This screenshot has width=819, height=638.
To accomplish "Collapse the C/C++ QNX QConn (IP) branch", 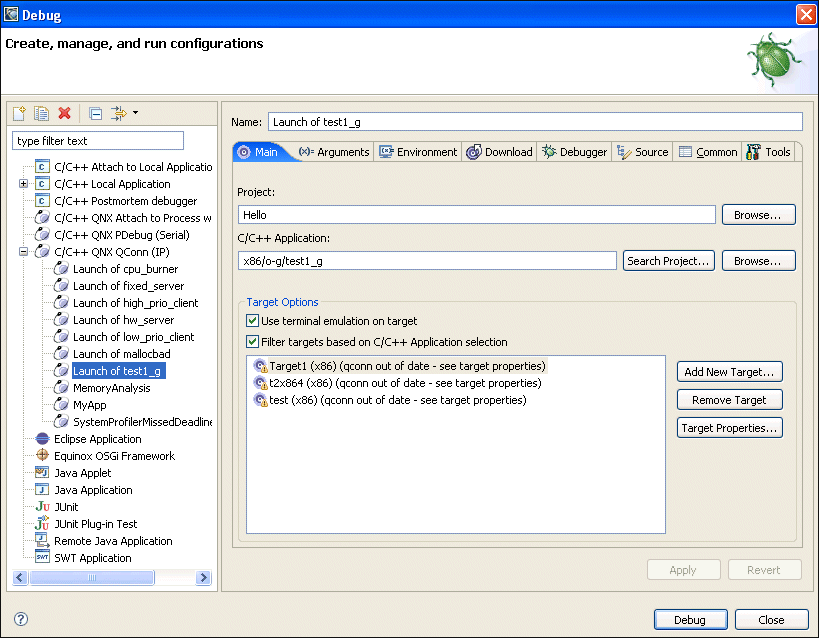I will (23, 251).
